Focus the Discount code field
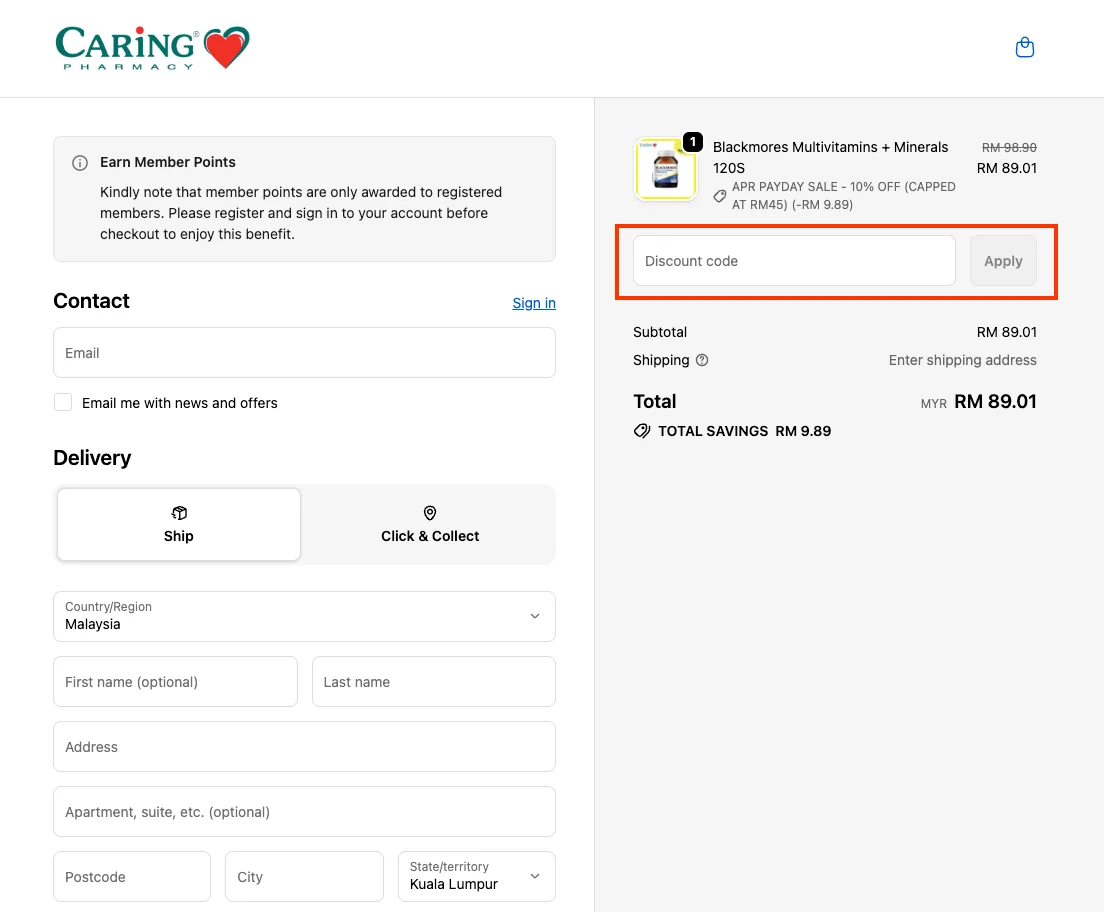1104x912 pixels. (794, 261)
